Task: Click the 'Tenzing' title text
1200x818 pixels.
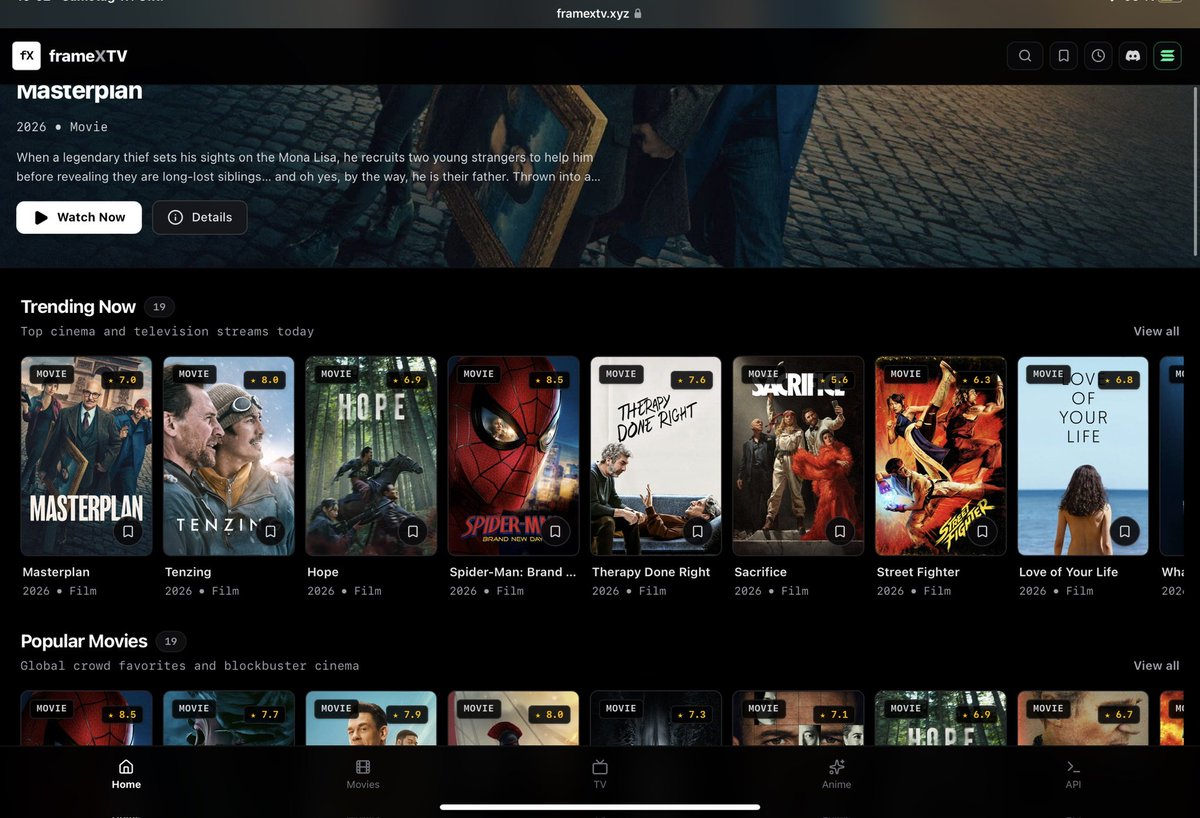Action: (x=188, y=572)
